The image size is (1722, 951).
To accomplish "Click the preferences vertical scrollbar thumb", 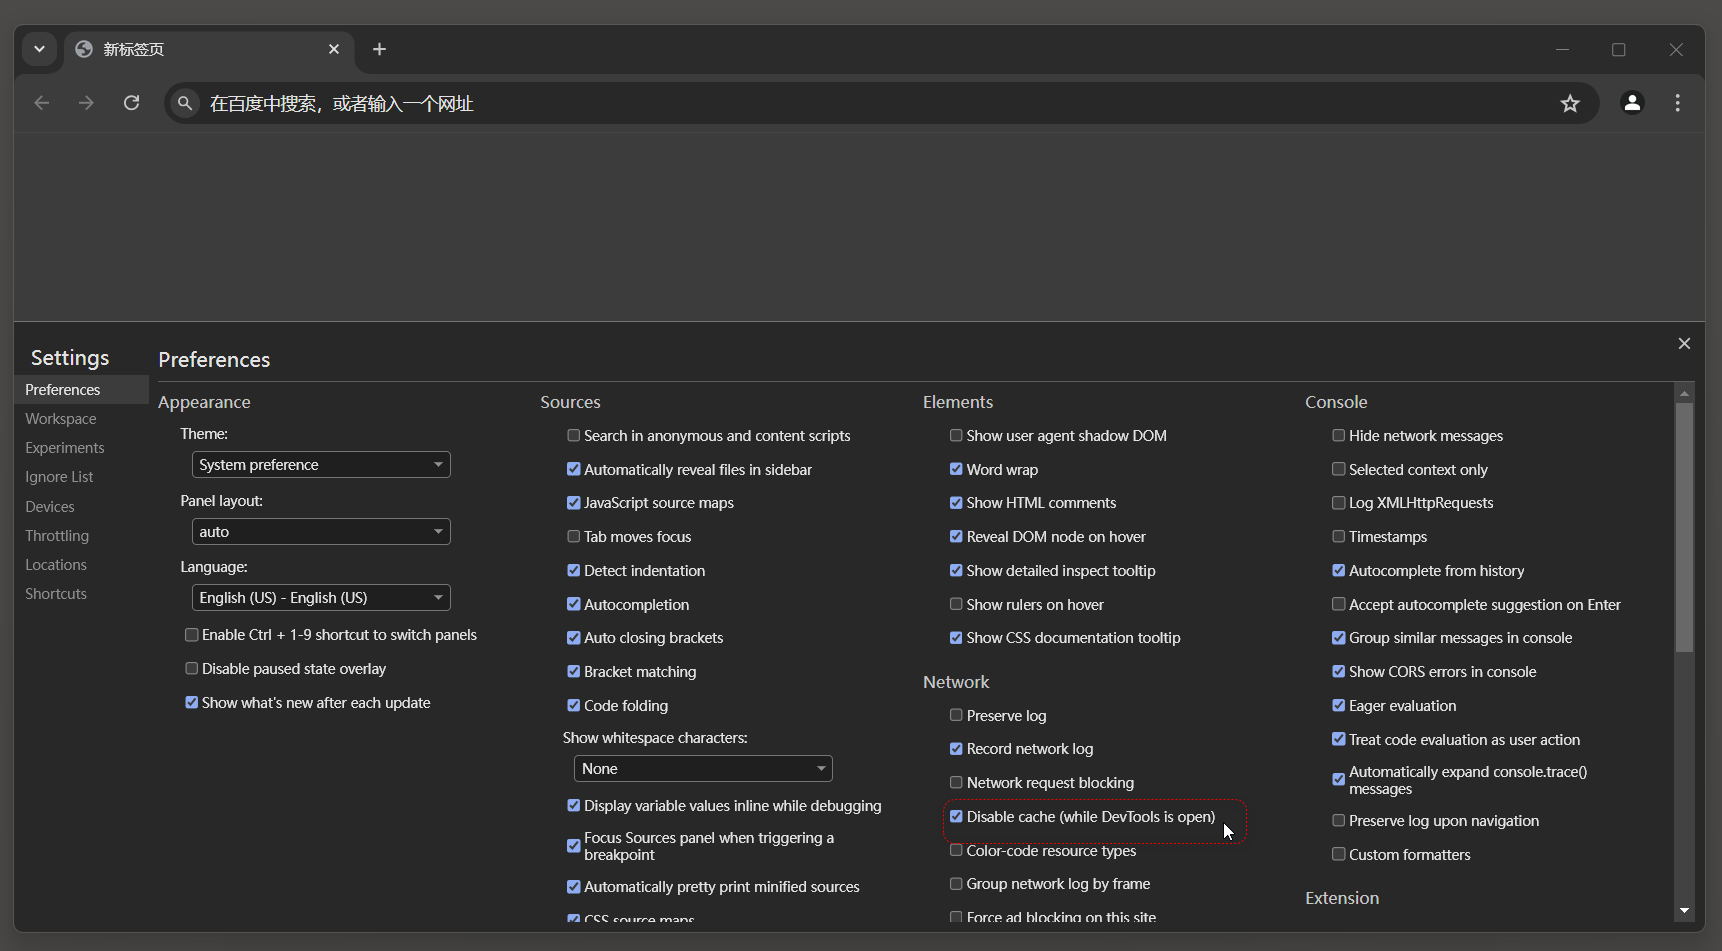I will [1684, 528].
